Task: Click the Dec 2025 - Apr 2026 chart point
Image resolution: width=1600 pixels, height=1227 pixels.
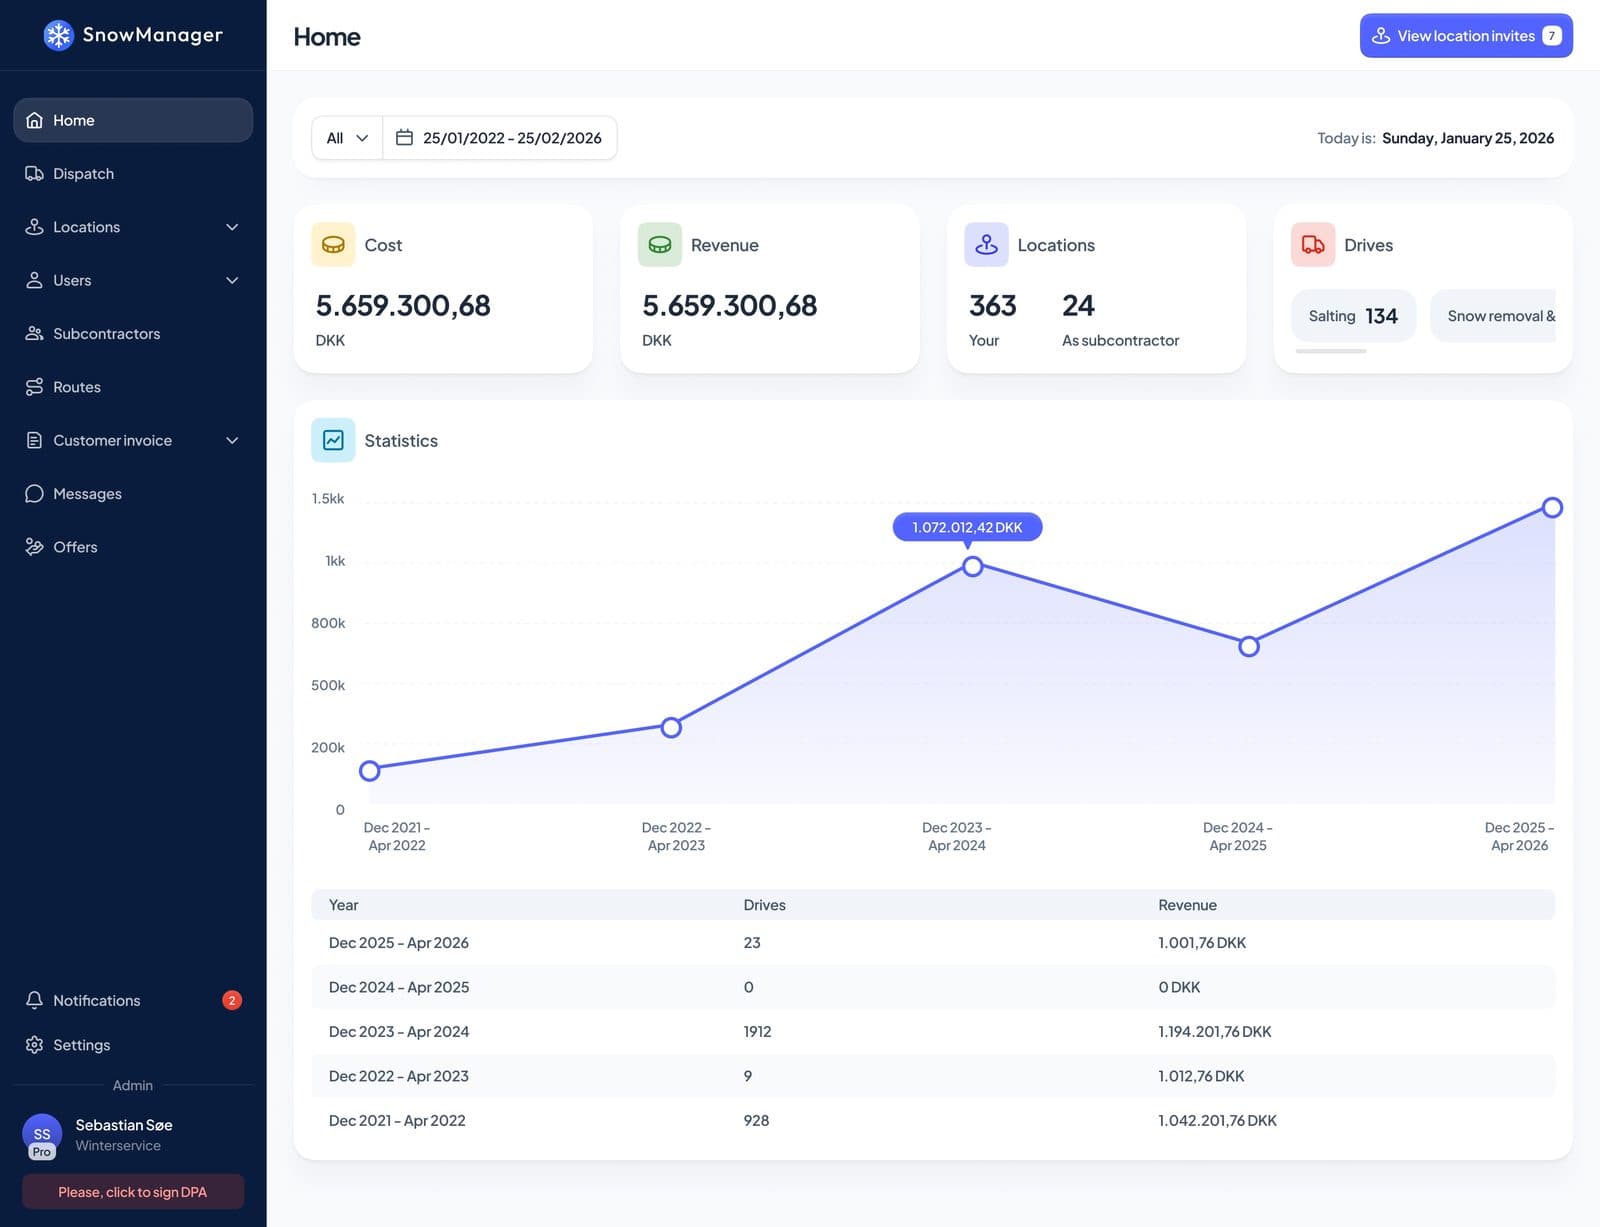Action: (1552, 507)
